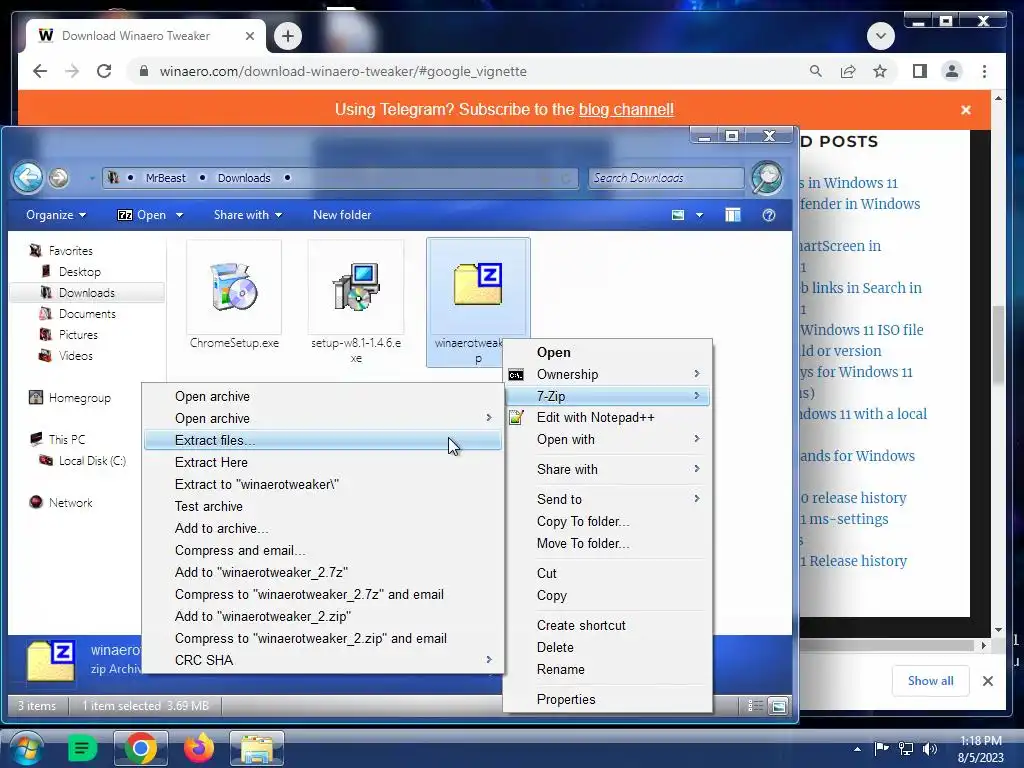Click the volume speaker tray icon
1024x768 pixels.
point(930,749)
